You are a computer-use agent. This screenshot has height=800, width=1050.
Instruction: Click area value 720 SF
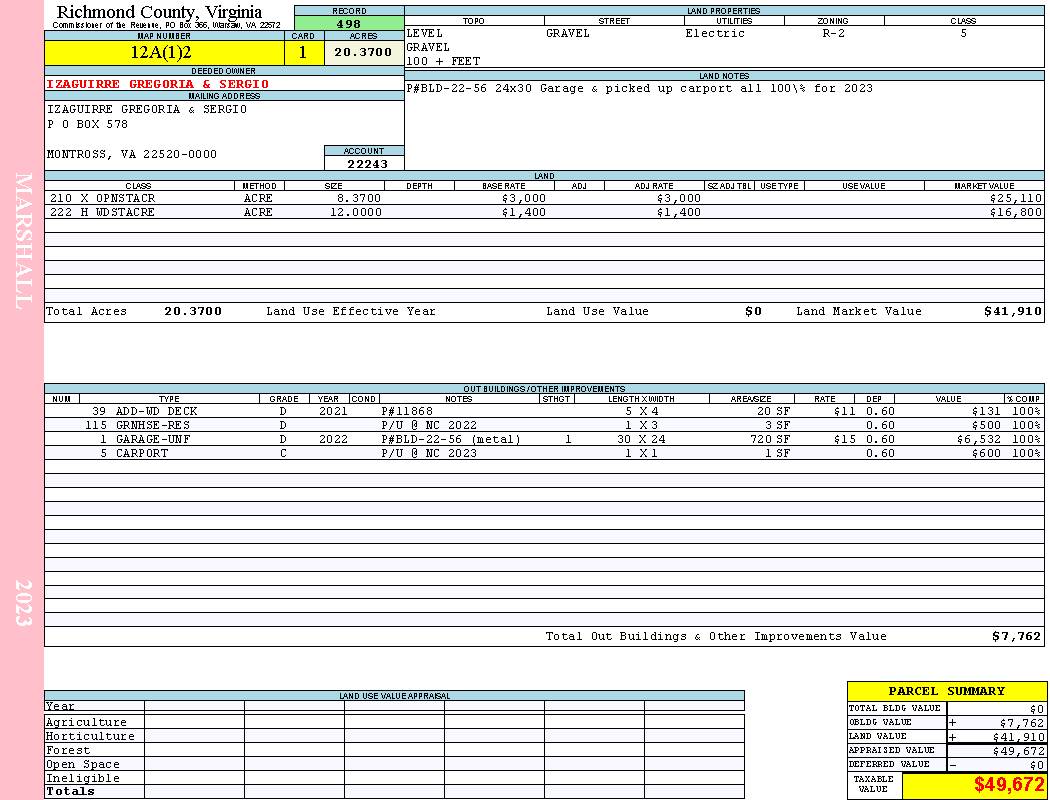[x=770, y=440]
